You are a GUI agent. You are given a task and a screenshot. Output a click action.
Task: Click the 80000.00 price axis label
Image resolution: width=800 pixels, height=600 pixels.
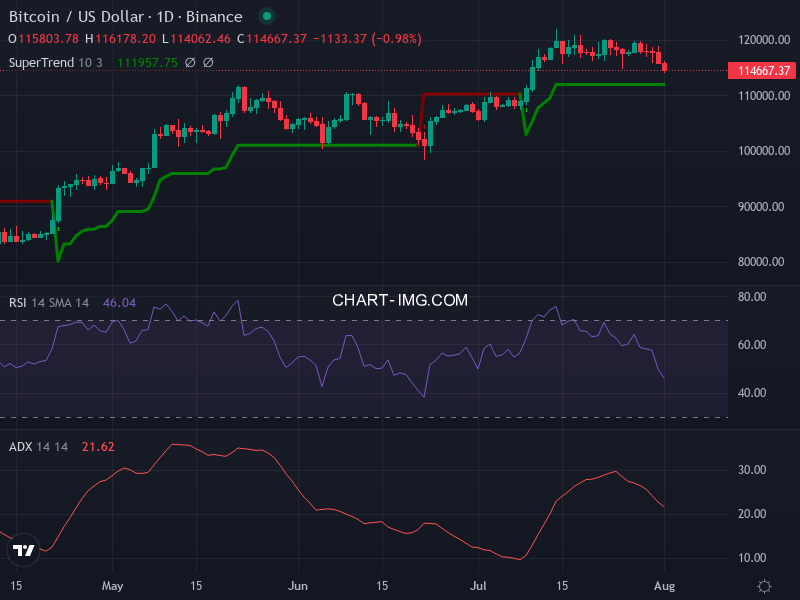(x=761, y=262)
